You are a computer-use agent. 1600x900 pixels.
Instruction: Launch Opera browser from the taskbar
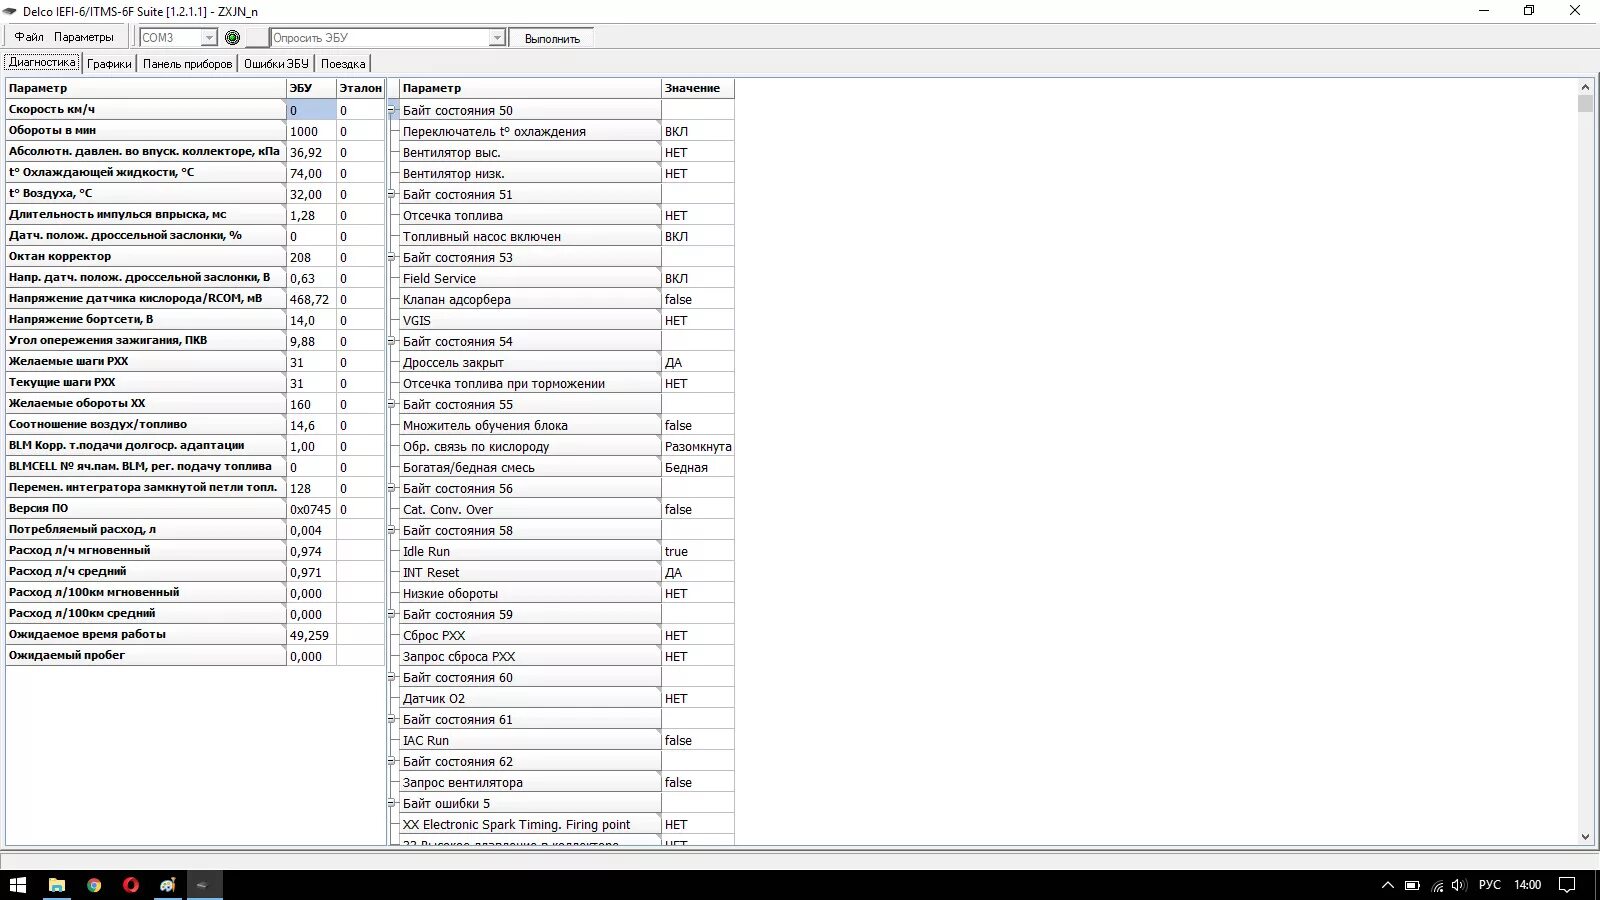(x=131, y=885)
